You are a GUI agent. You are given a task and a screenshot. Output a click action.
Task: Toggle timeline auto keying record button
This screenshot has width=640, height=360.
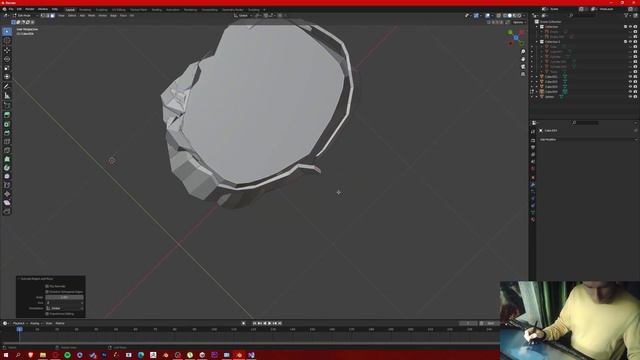(x=244, y=323)
